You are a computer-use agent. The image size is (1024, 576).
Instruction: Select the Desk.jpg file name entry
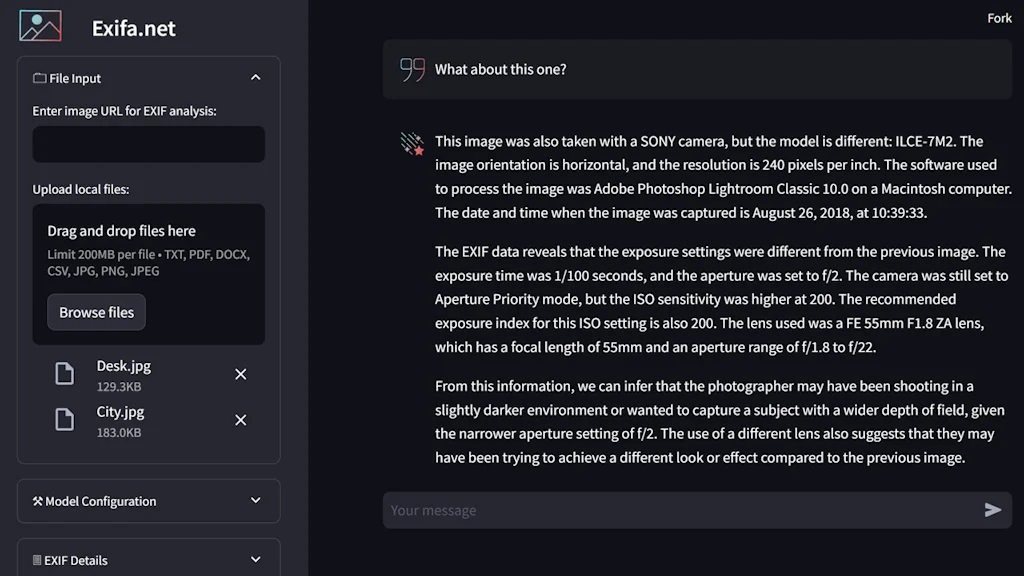click(124, 366)
